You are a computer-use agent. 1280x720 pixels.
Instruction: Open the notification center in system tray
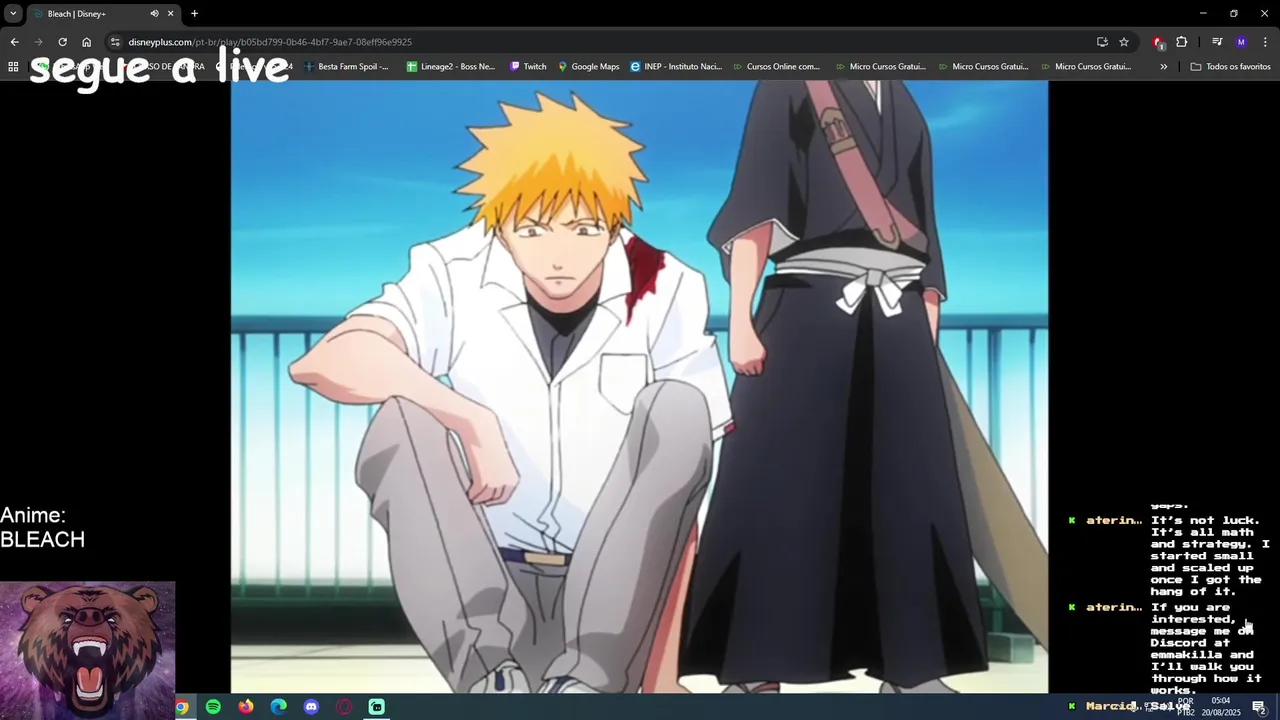pos(1259,707)
